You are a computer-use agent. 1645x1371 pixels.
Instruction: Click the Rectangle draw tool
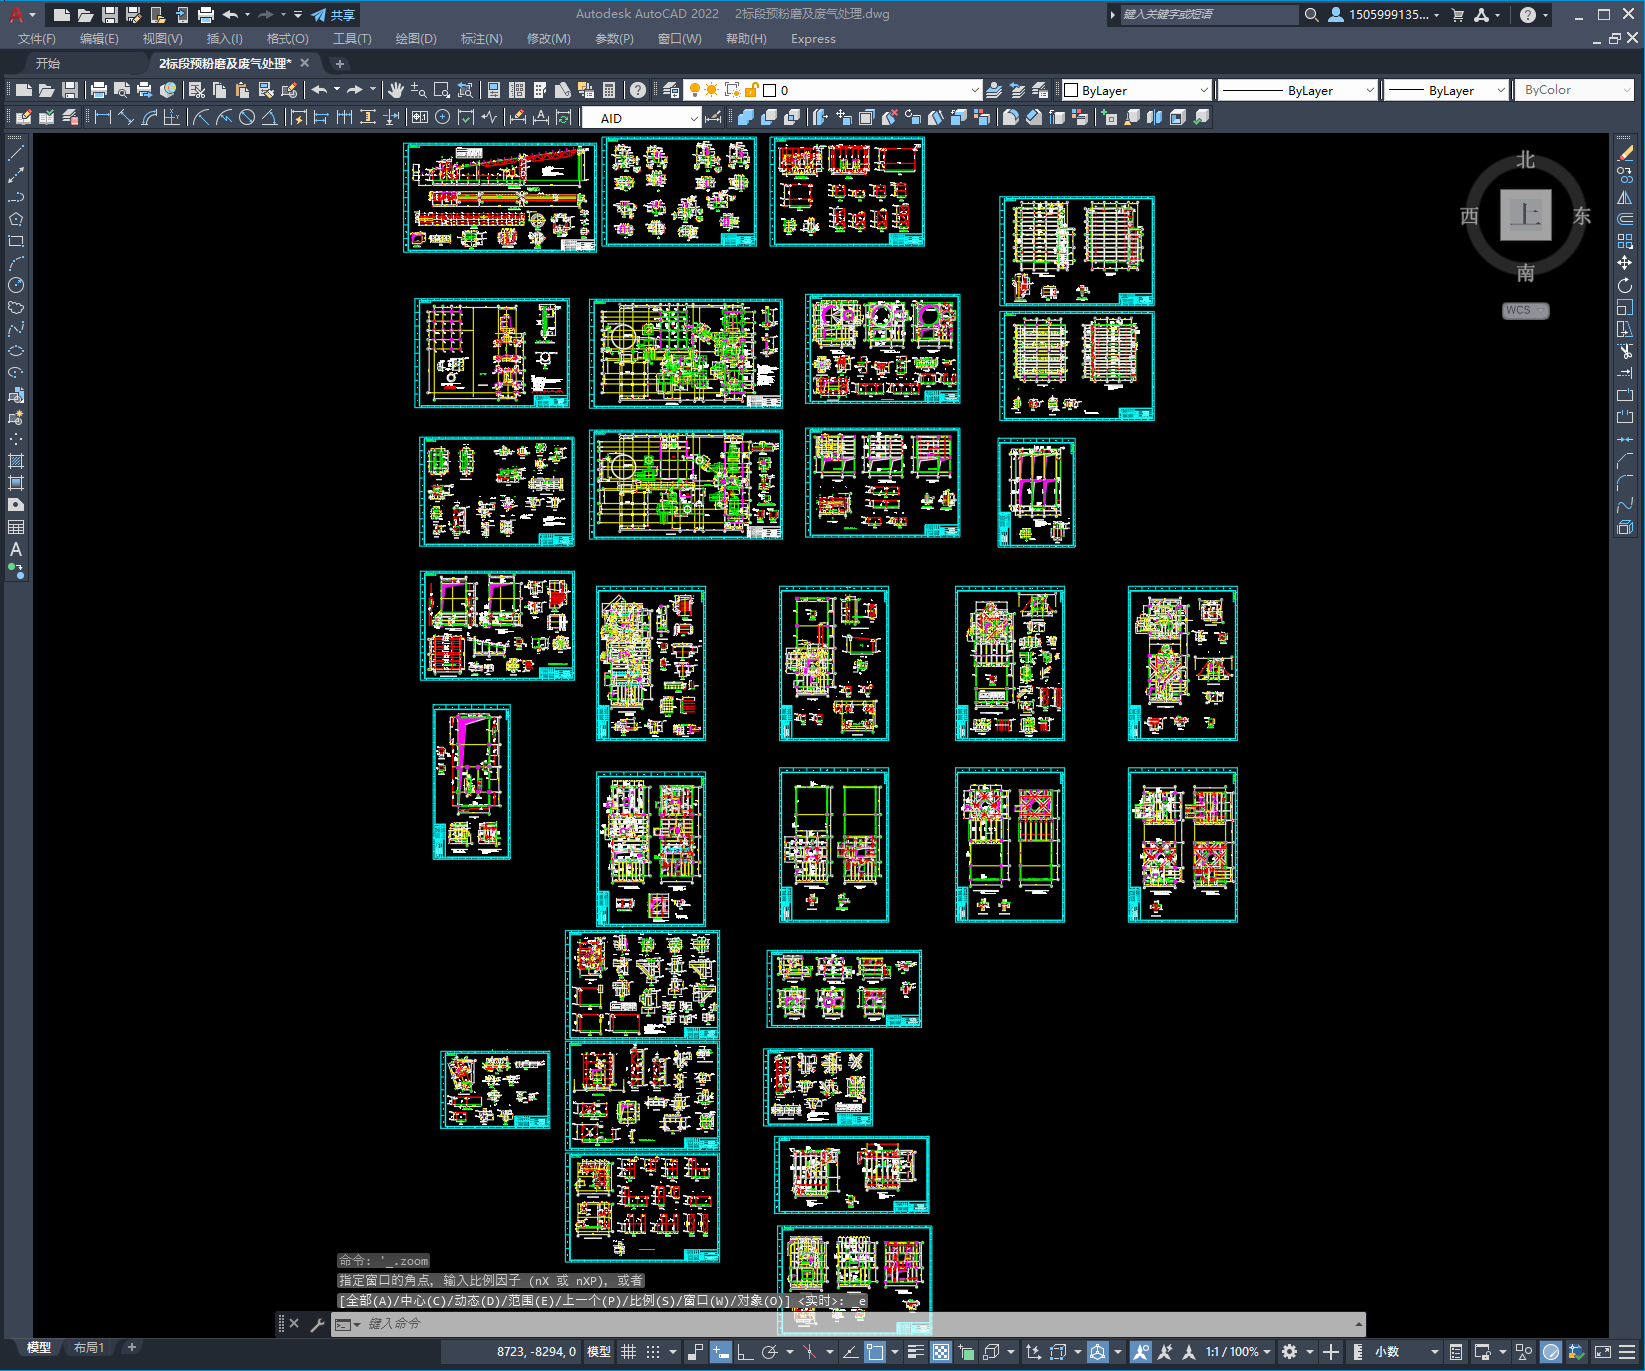point(16,241)
